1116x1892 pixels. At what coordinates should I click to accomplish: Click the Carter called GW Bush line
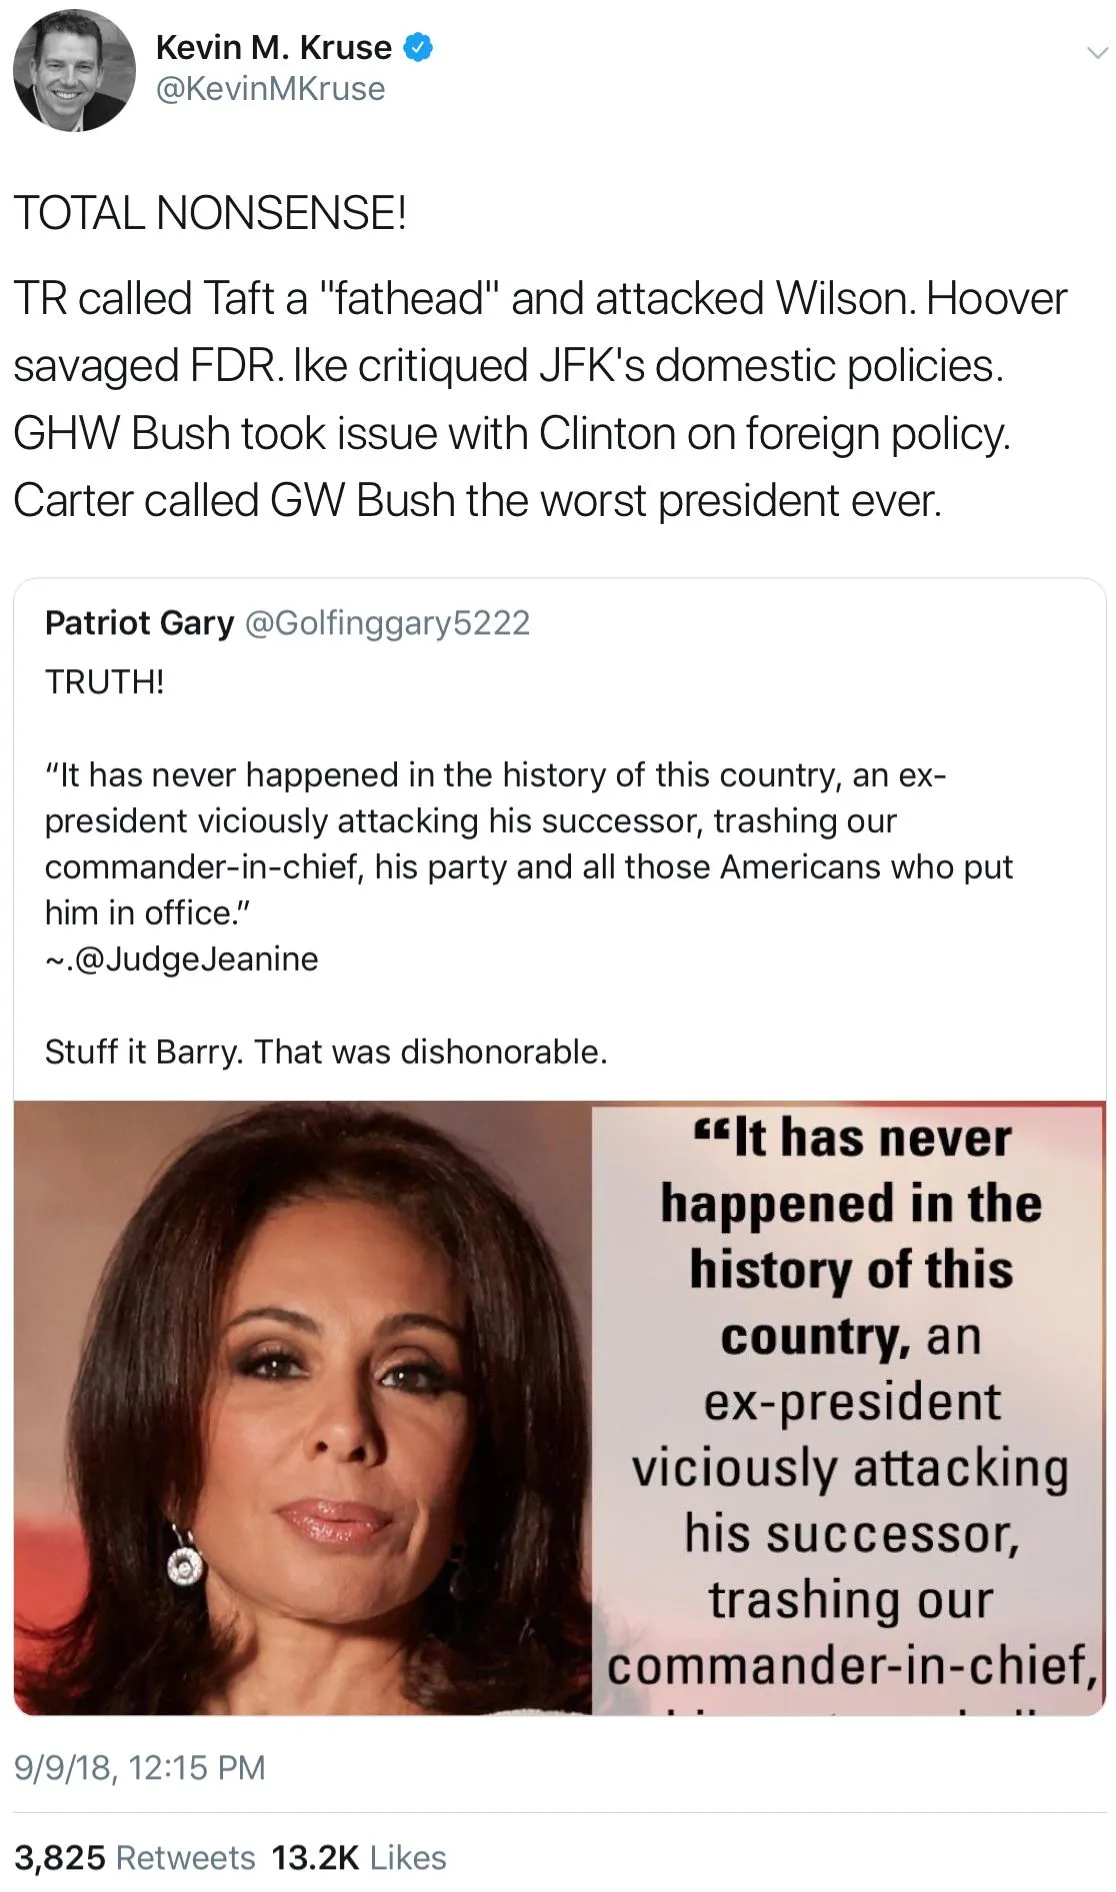tap(478, 500)
